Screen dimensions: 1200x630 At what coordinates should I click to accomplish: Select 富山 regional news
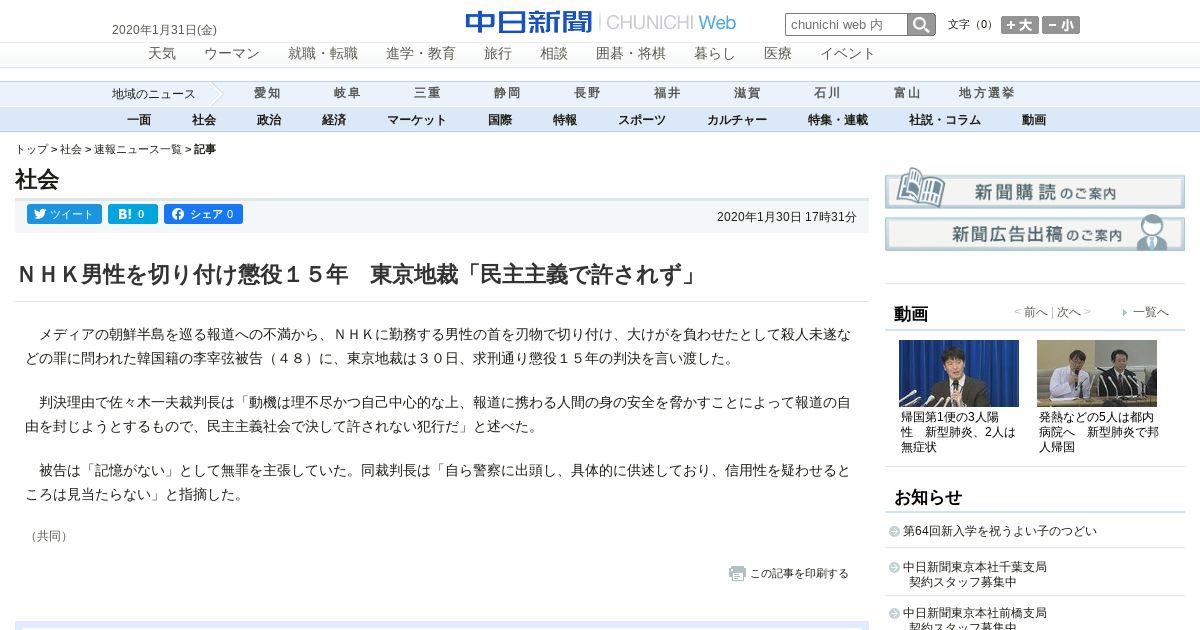(x=907, y=93)
